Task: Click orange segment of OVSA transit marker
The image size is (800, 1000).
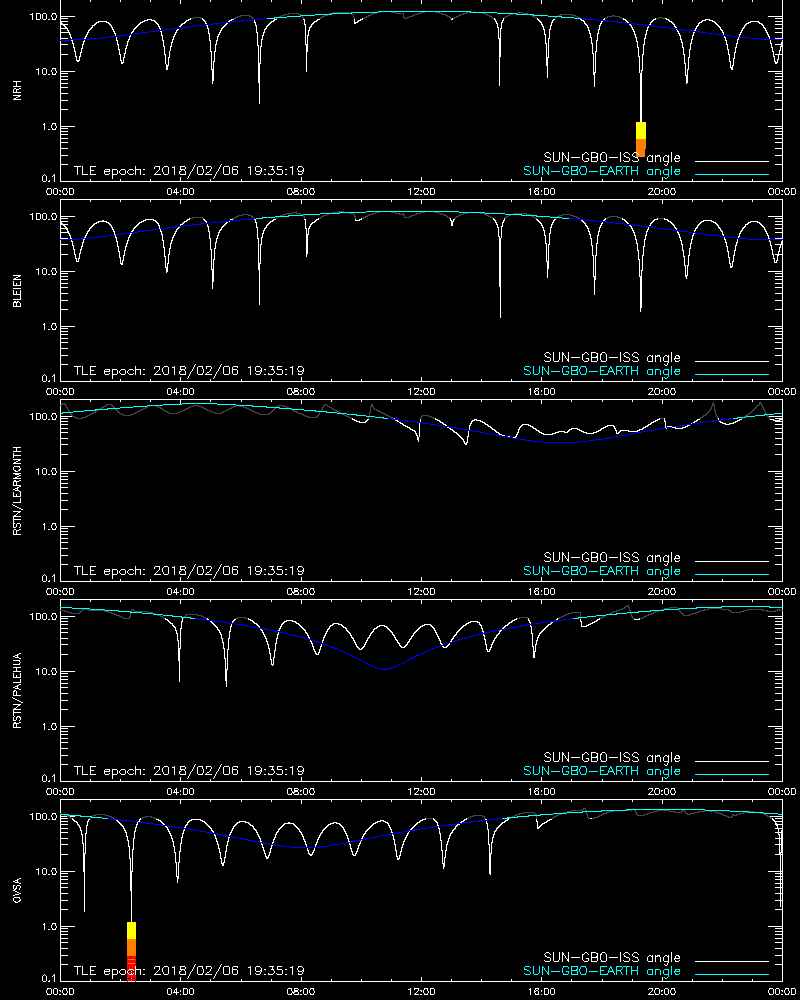Action: point(131,947)
